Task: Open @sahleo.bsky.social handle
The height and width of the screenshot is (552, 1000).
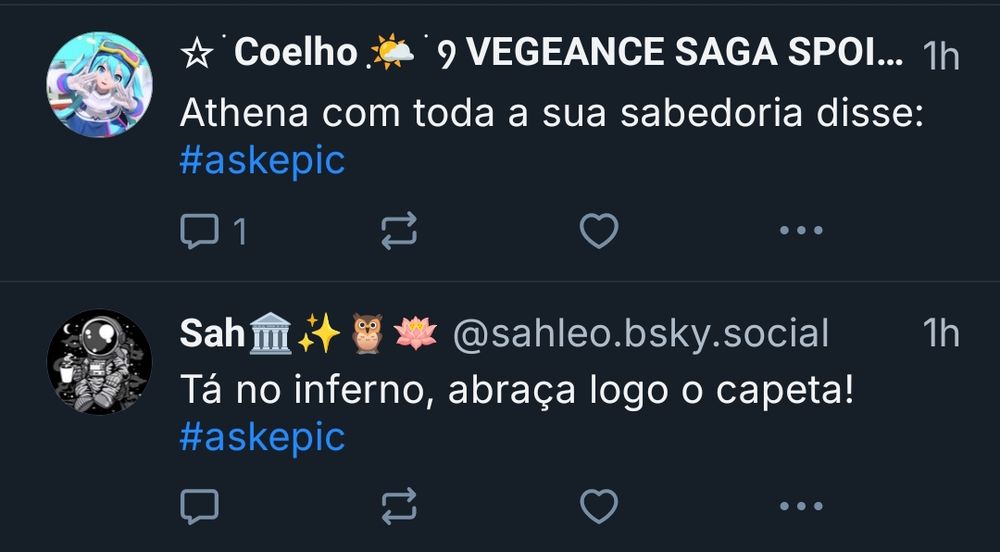Action: pyautogui.click(x=640, y=333)
